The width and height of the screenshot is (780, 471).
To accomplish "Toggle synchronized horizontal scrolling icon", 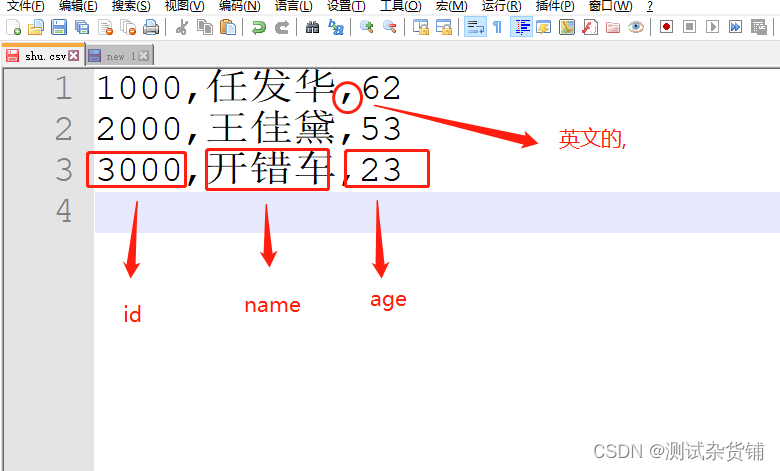I will click(x=444, y=27).
